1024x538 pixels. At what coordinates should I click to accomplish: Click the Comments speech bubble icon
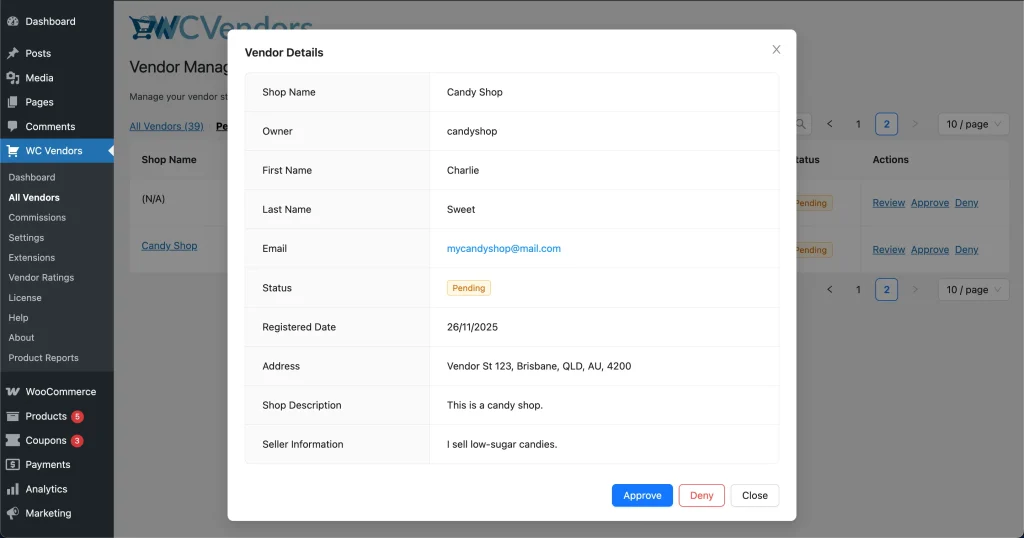tap(13, 127)
